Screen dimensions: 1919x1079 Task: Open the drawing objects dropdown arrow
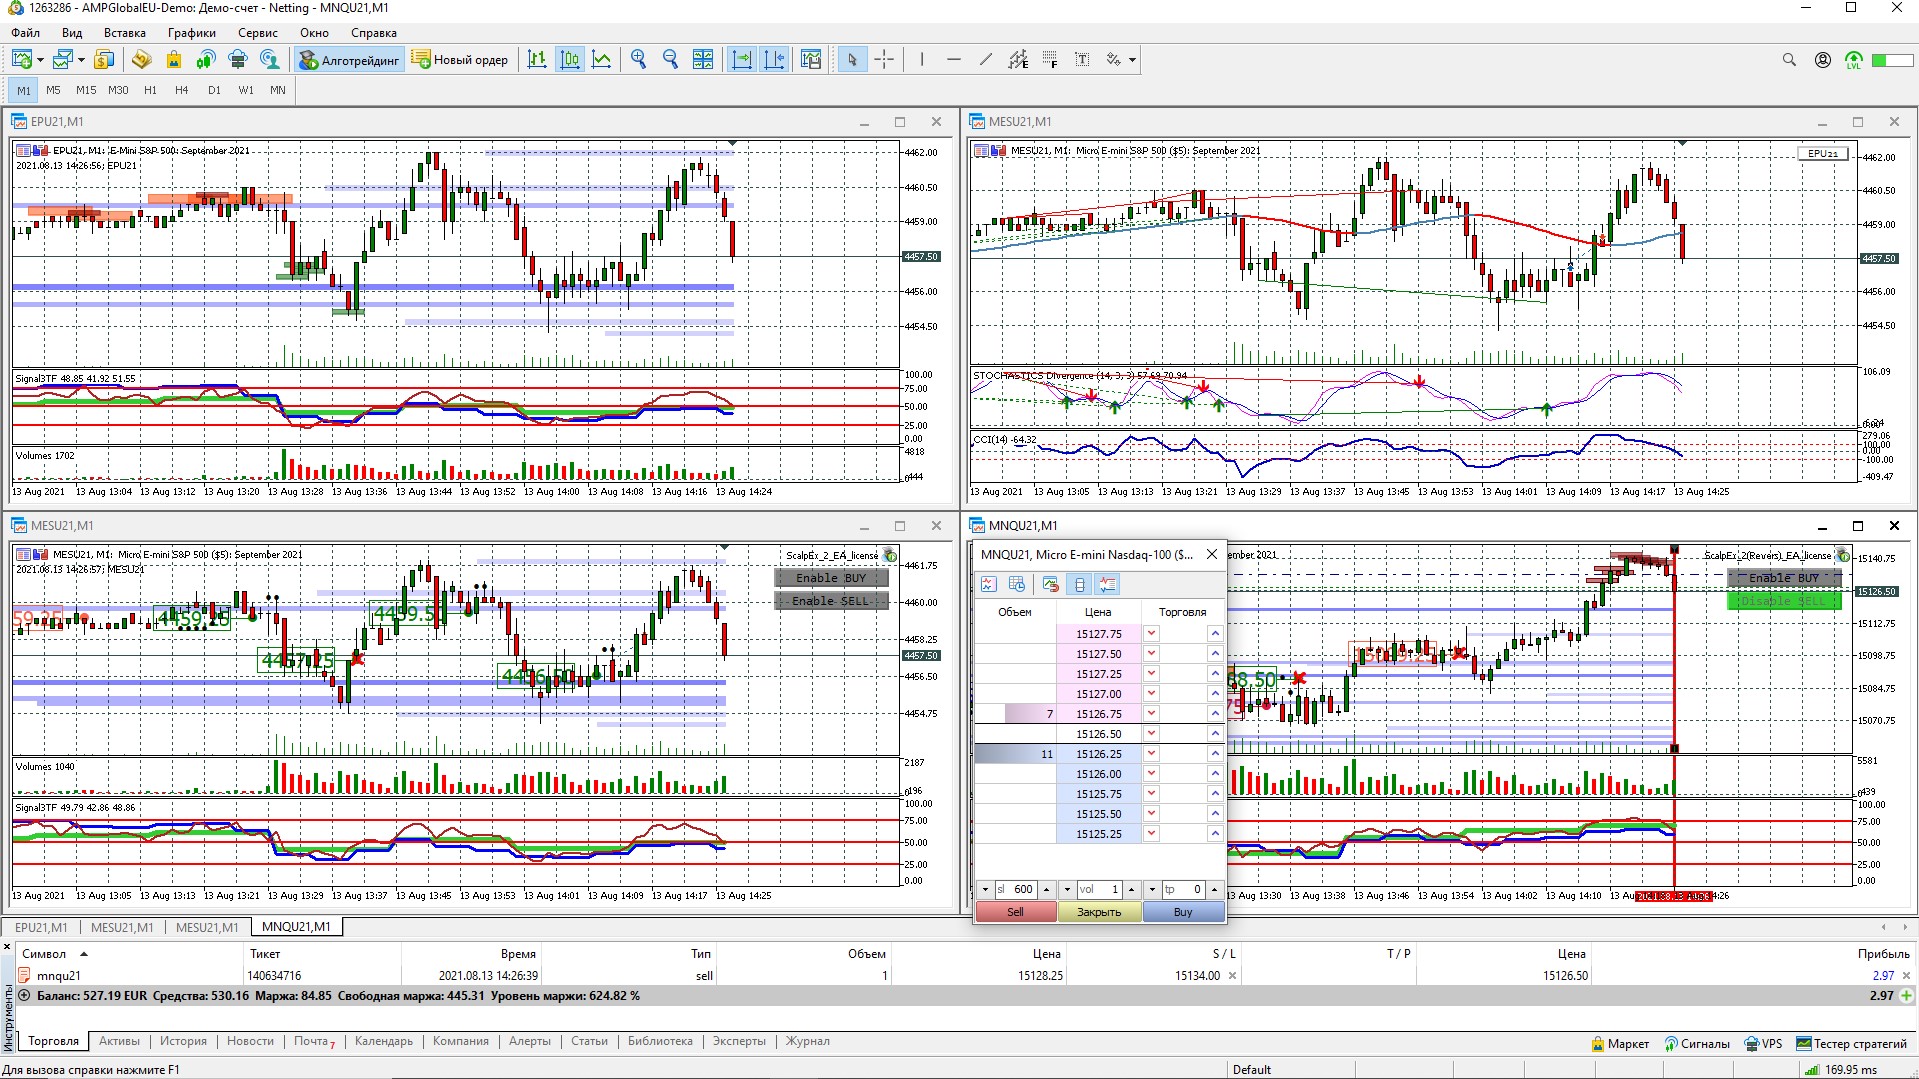1132,60
